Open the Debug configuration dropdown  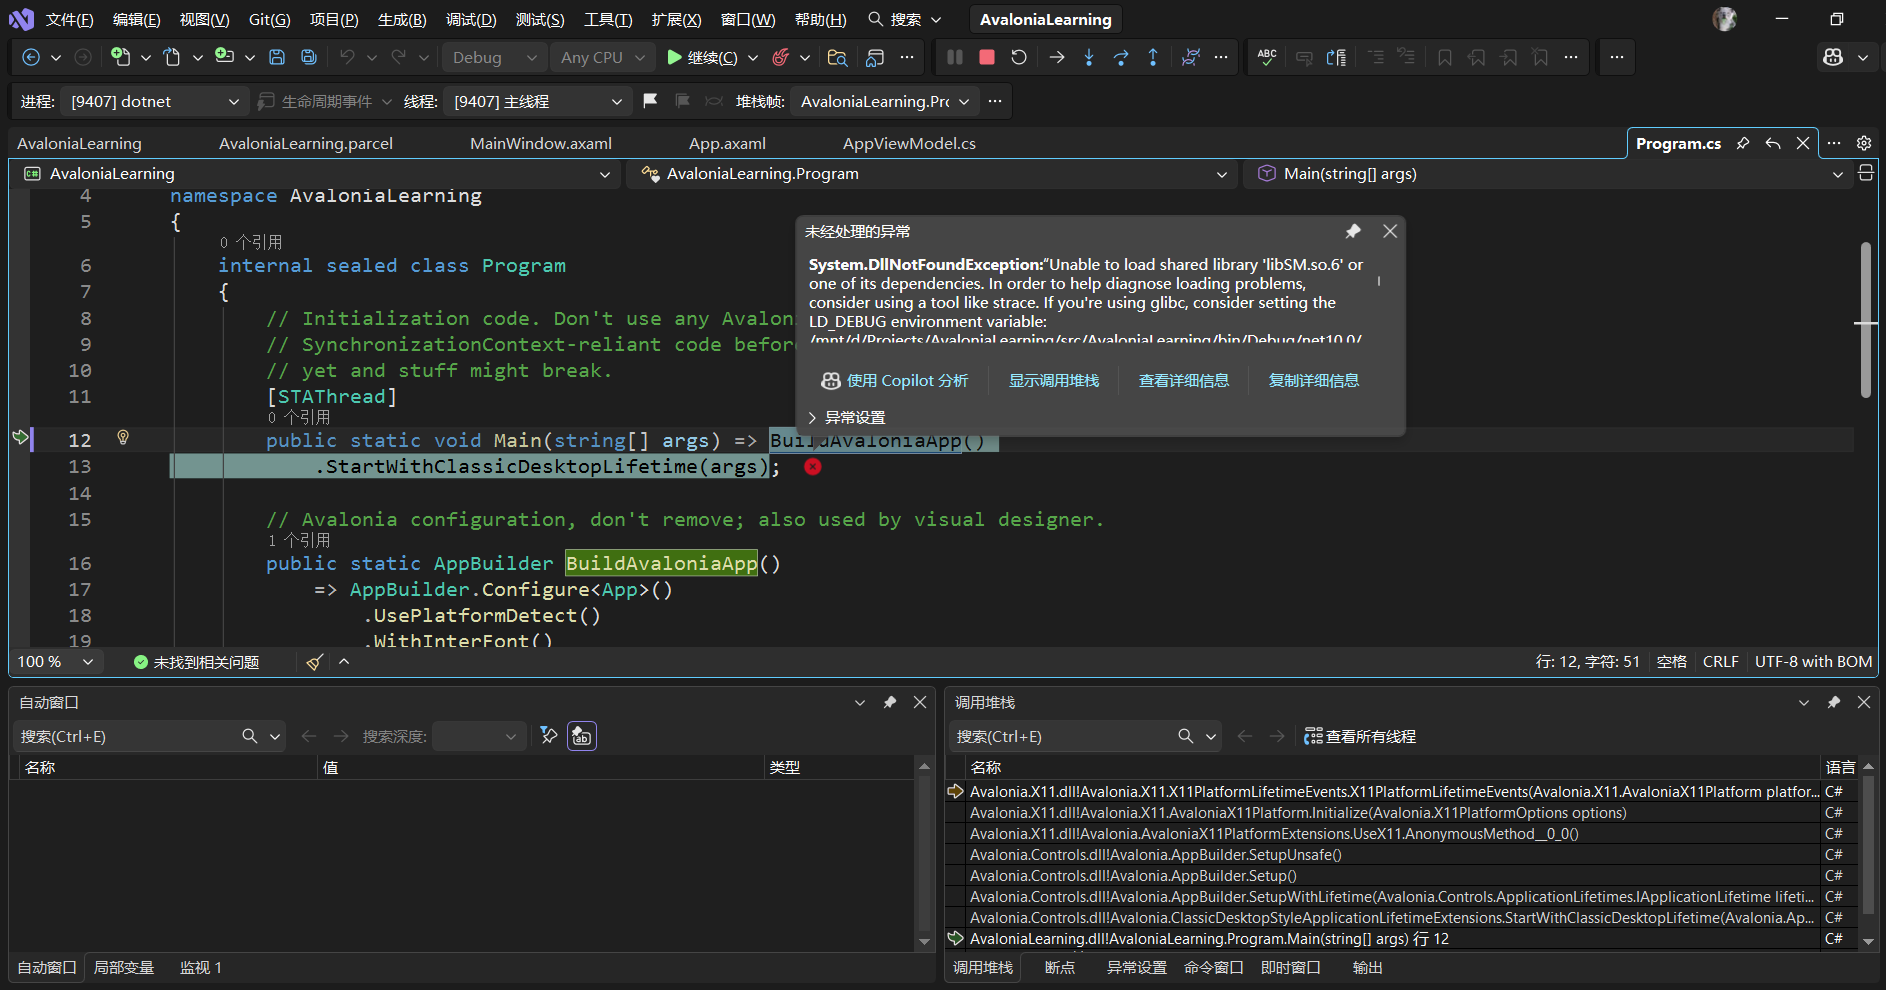pyautogui.click(x=495, y=58)
